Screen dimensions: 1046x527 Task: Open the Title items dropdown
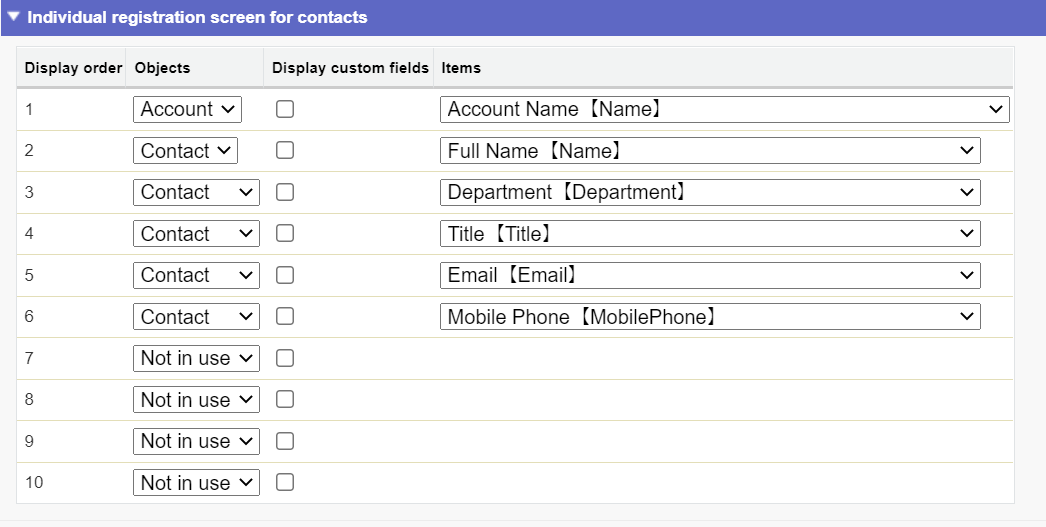[710, 234]
